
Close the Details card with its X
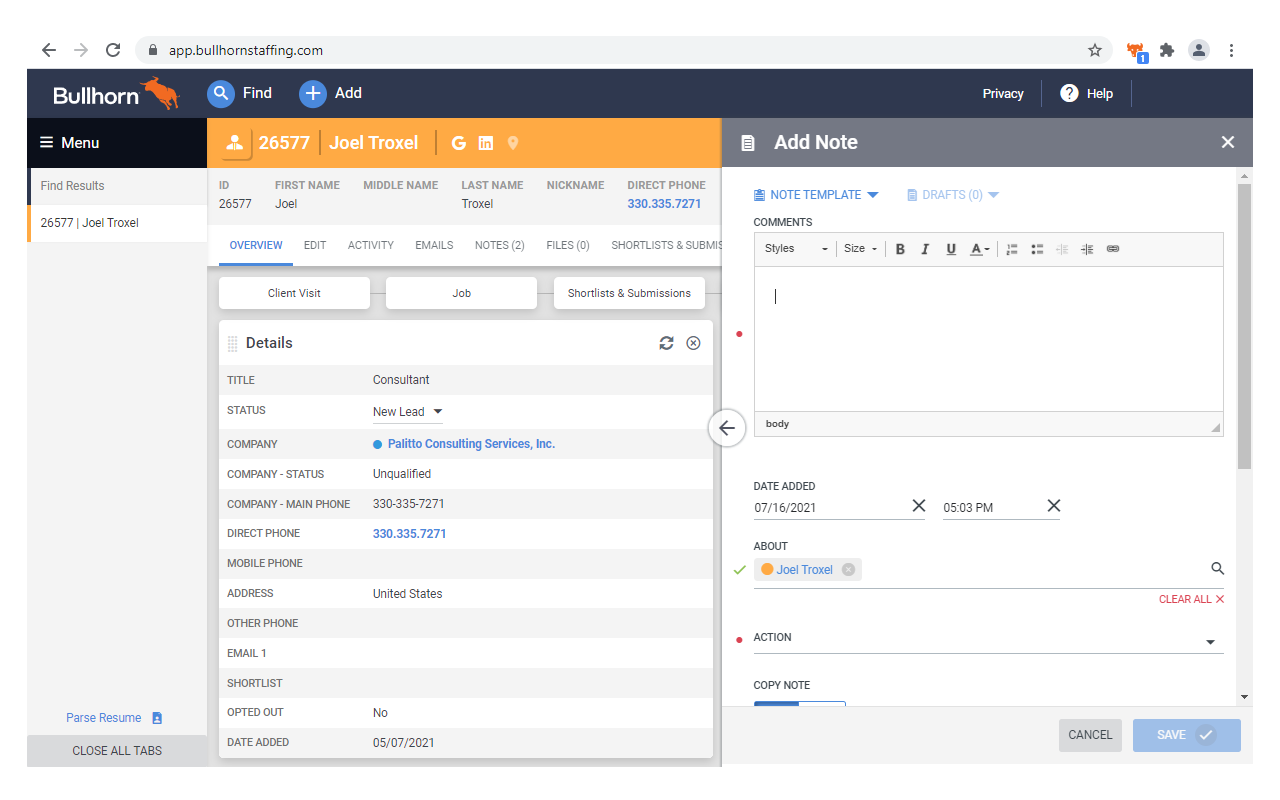(x=693, y=343)
